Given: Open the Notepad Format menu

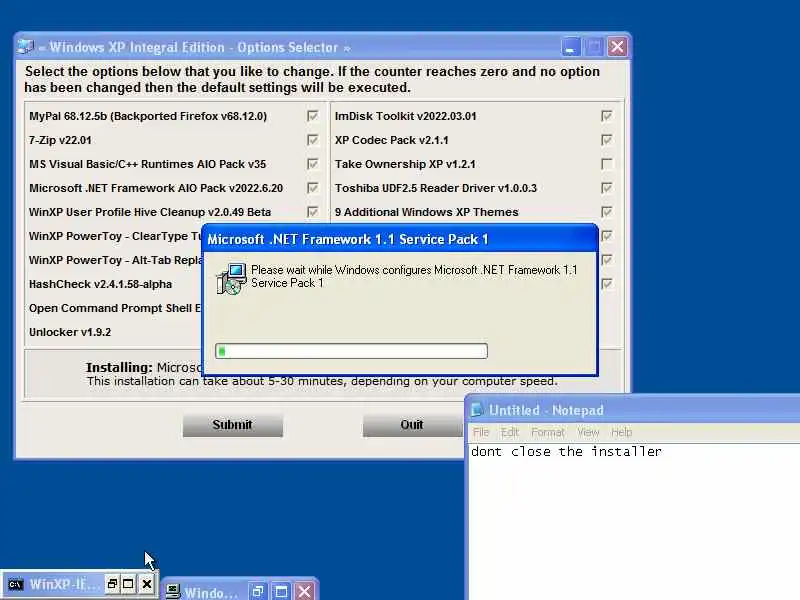Looking at the screenshot, I should [x=548, y=432].
